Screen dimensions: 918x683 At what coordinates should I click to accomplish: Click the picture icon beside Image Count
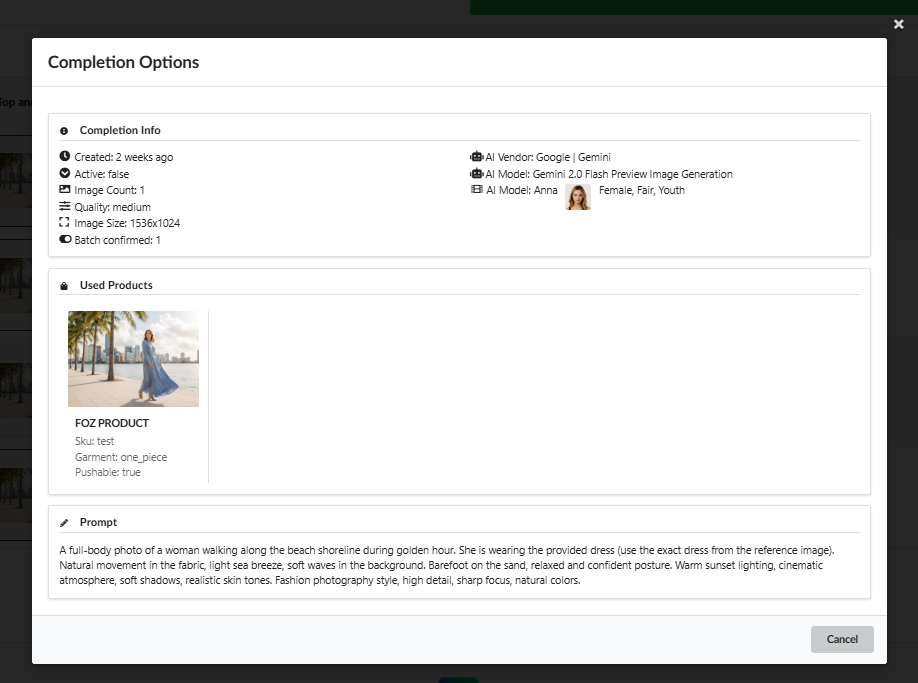(x=65, y=190)
